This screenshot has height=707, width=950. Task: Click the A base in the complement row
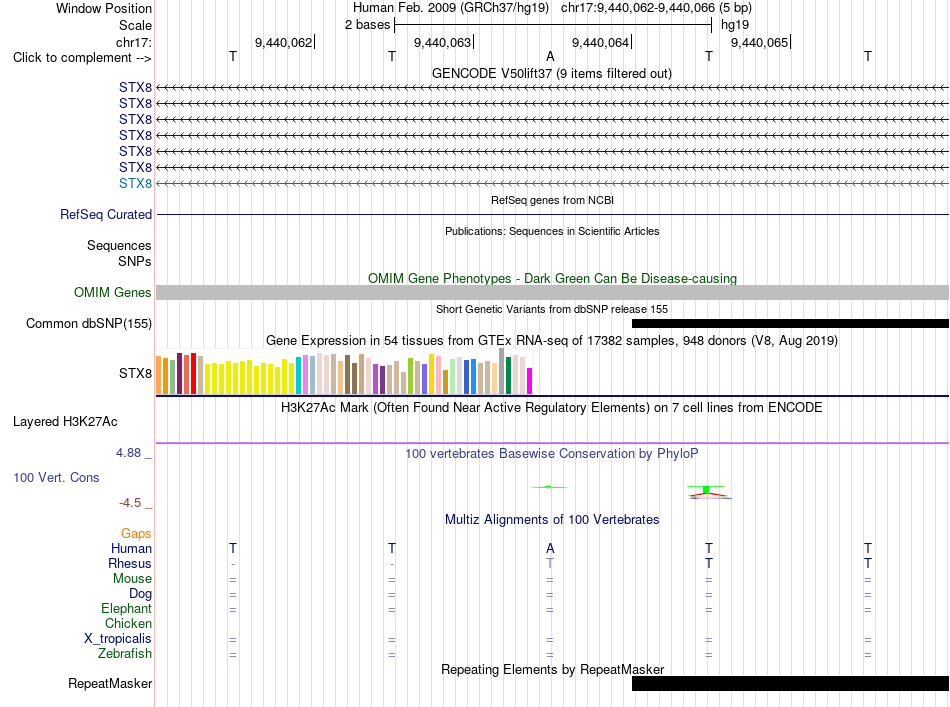(x=550, y=56)
